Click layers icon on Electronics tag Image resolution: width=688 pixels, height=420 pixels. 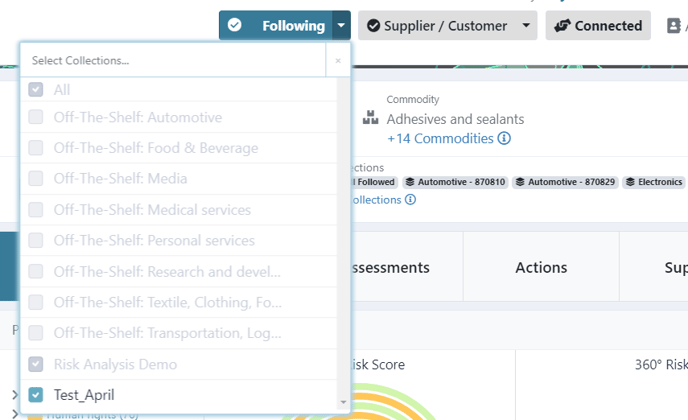[x=630, y=182]
